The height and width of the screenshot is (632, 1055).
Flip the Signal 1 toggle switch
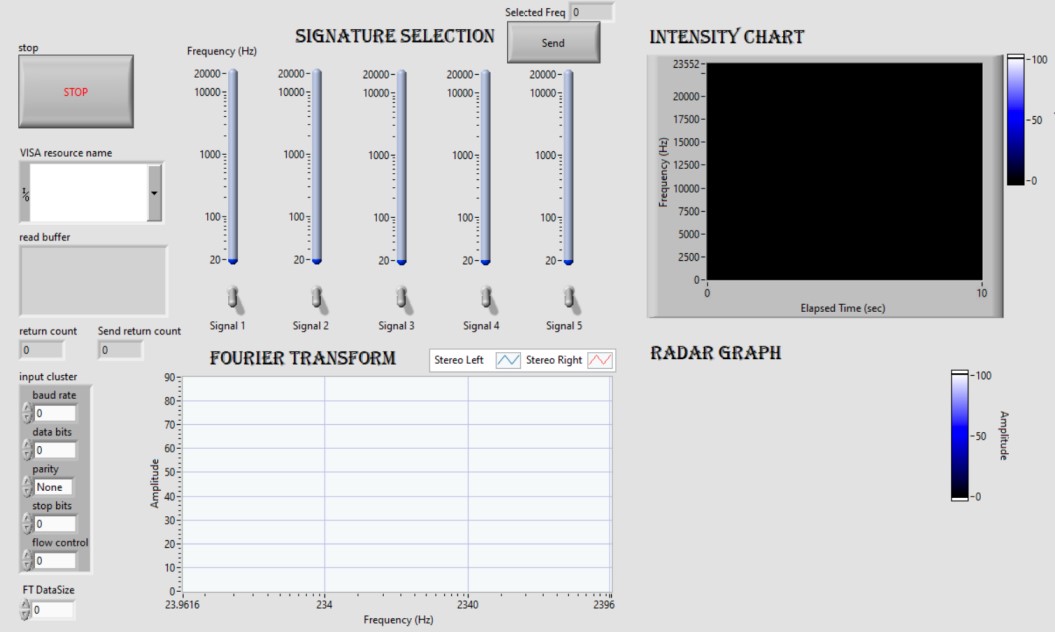click(x=233, y=299)
